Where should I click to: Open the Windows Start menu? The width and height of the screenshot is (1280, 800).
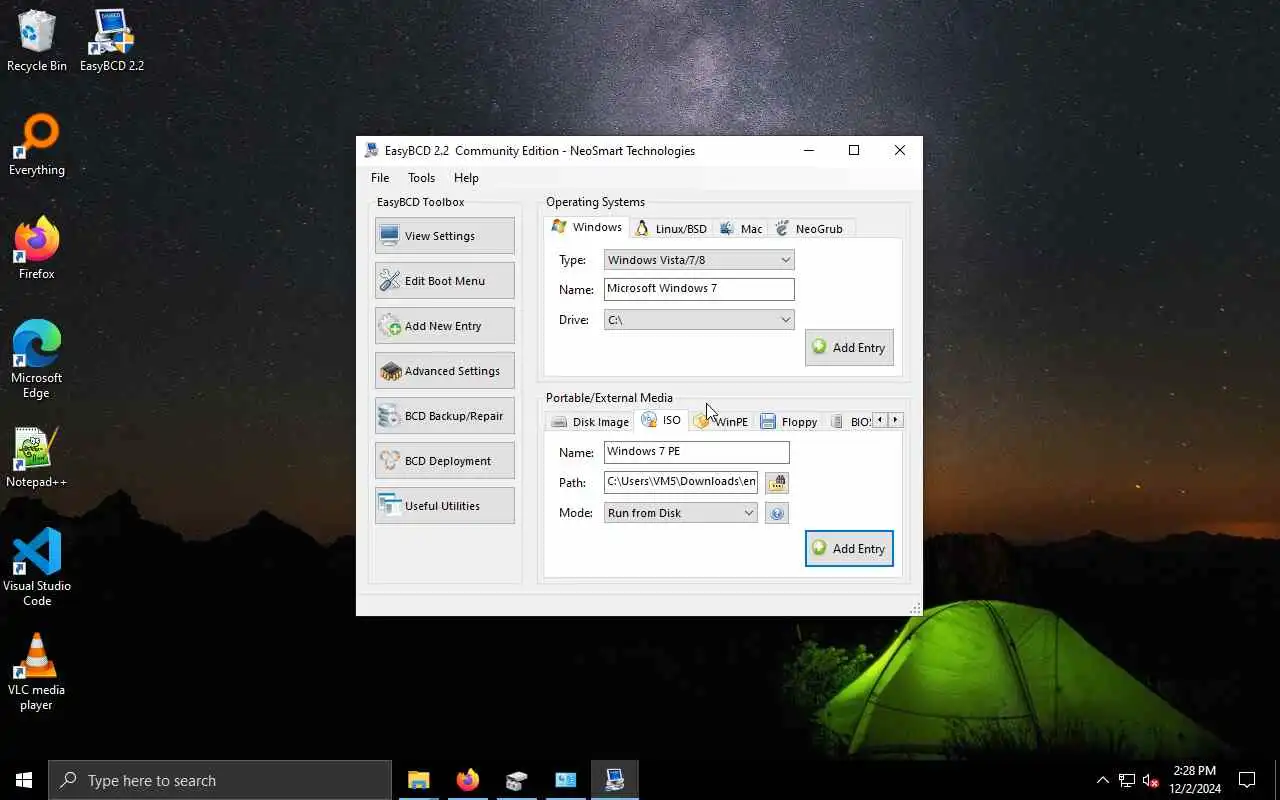[24, 780]
